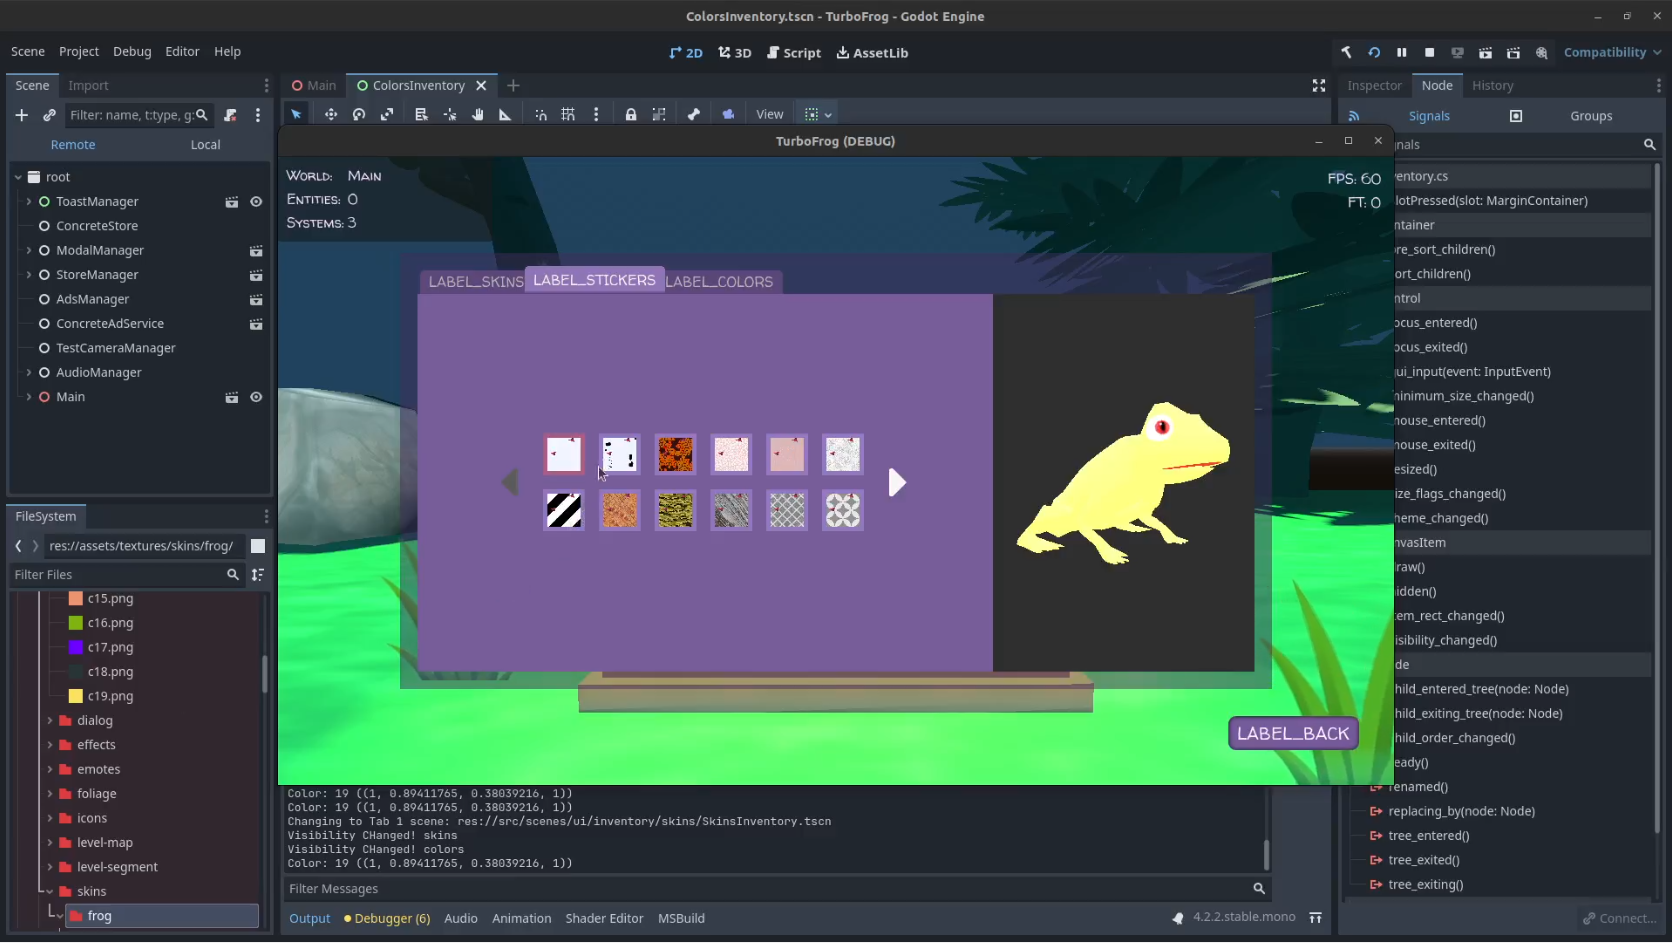1672x943 pixels.
Task: Activate the Pan Mode hand tool
Action: pyautogui.click(x=478, y=115)
